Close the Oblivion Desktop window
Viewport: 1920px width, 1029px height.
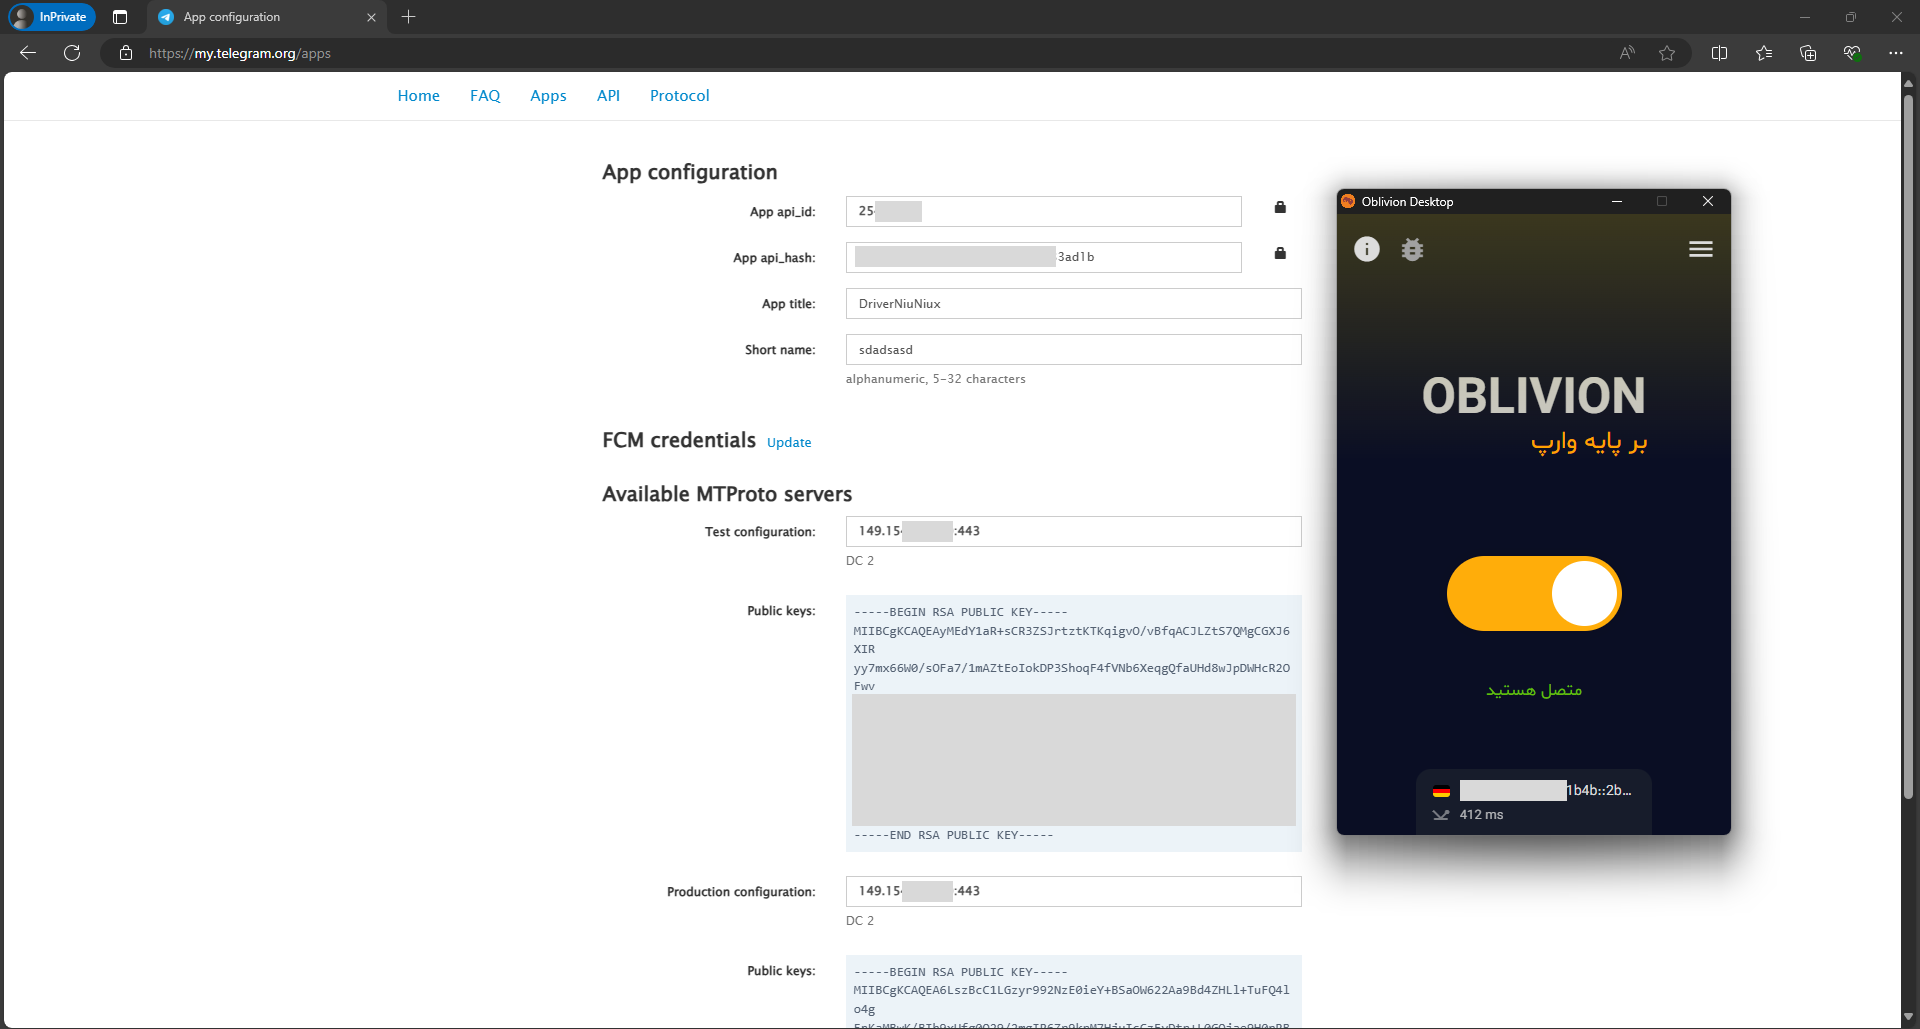(x=1708, y=201)
